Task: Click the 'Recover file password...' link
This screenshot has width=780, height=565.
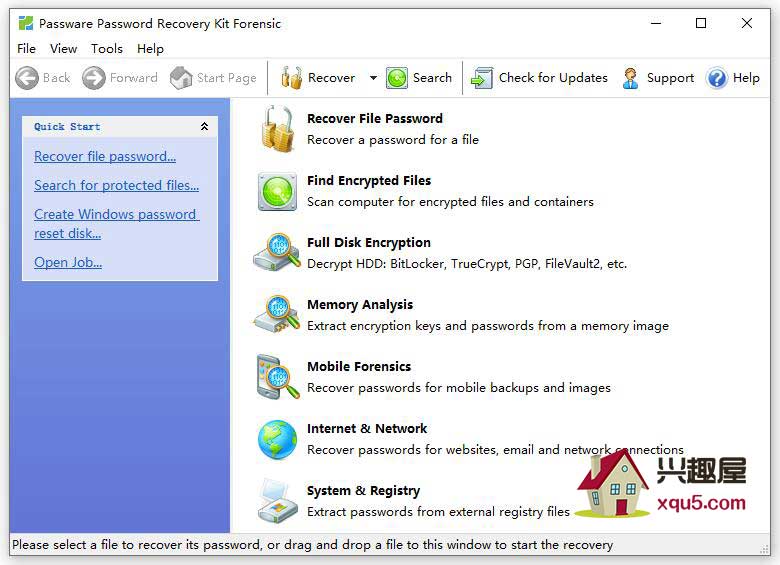Action: 105,156
